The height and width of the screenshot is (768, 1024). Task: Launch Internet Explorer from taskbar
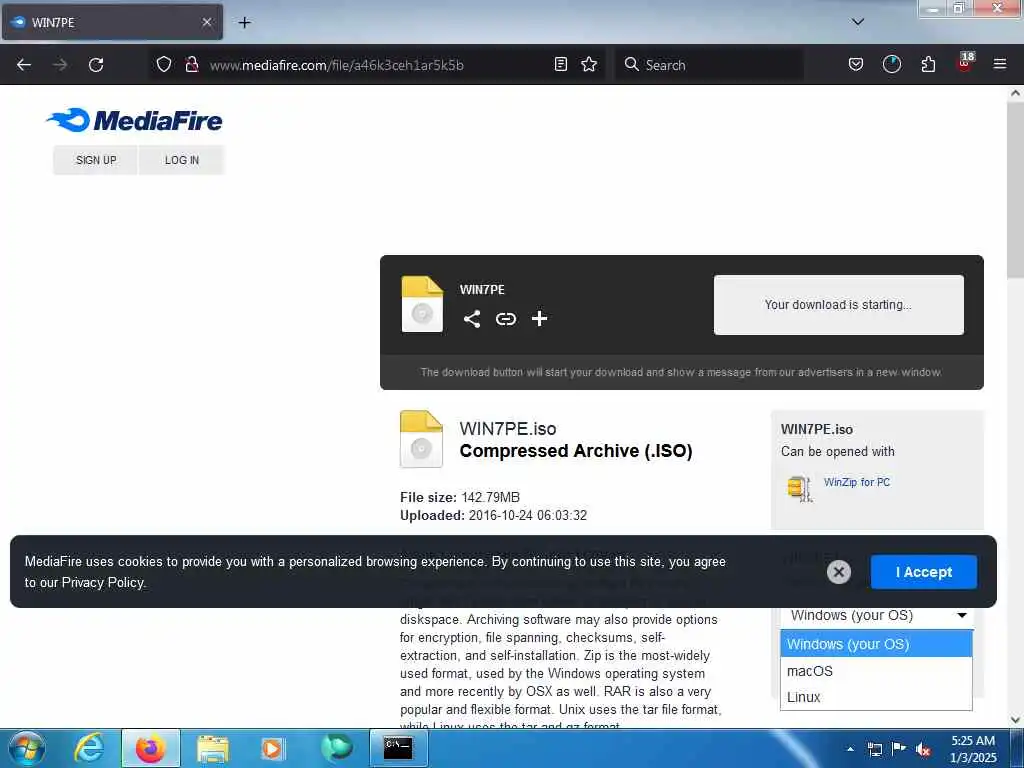coord(89,748)
